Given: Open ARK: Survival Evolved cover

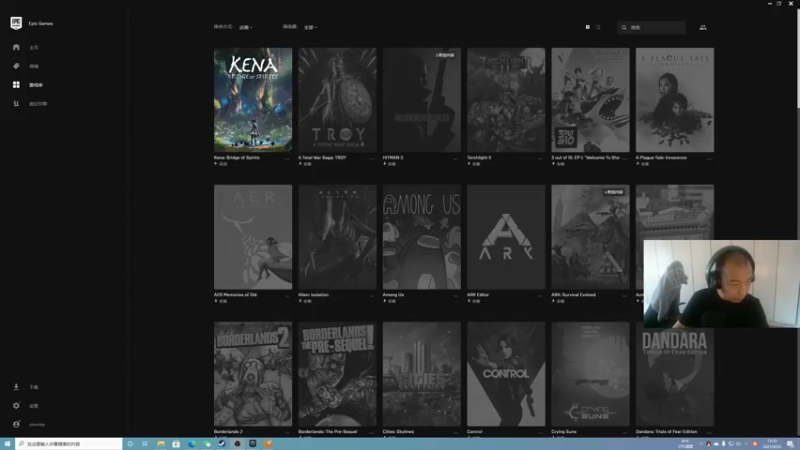Looking at the screenshot, I should (590, 237).
